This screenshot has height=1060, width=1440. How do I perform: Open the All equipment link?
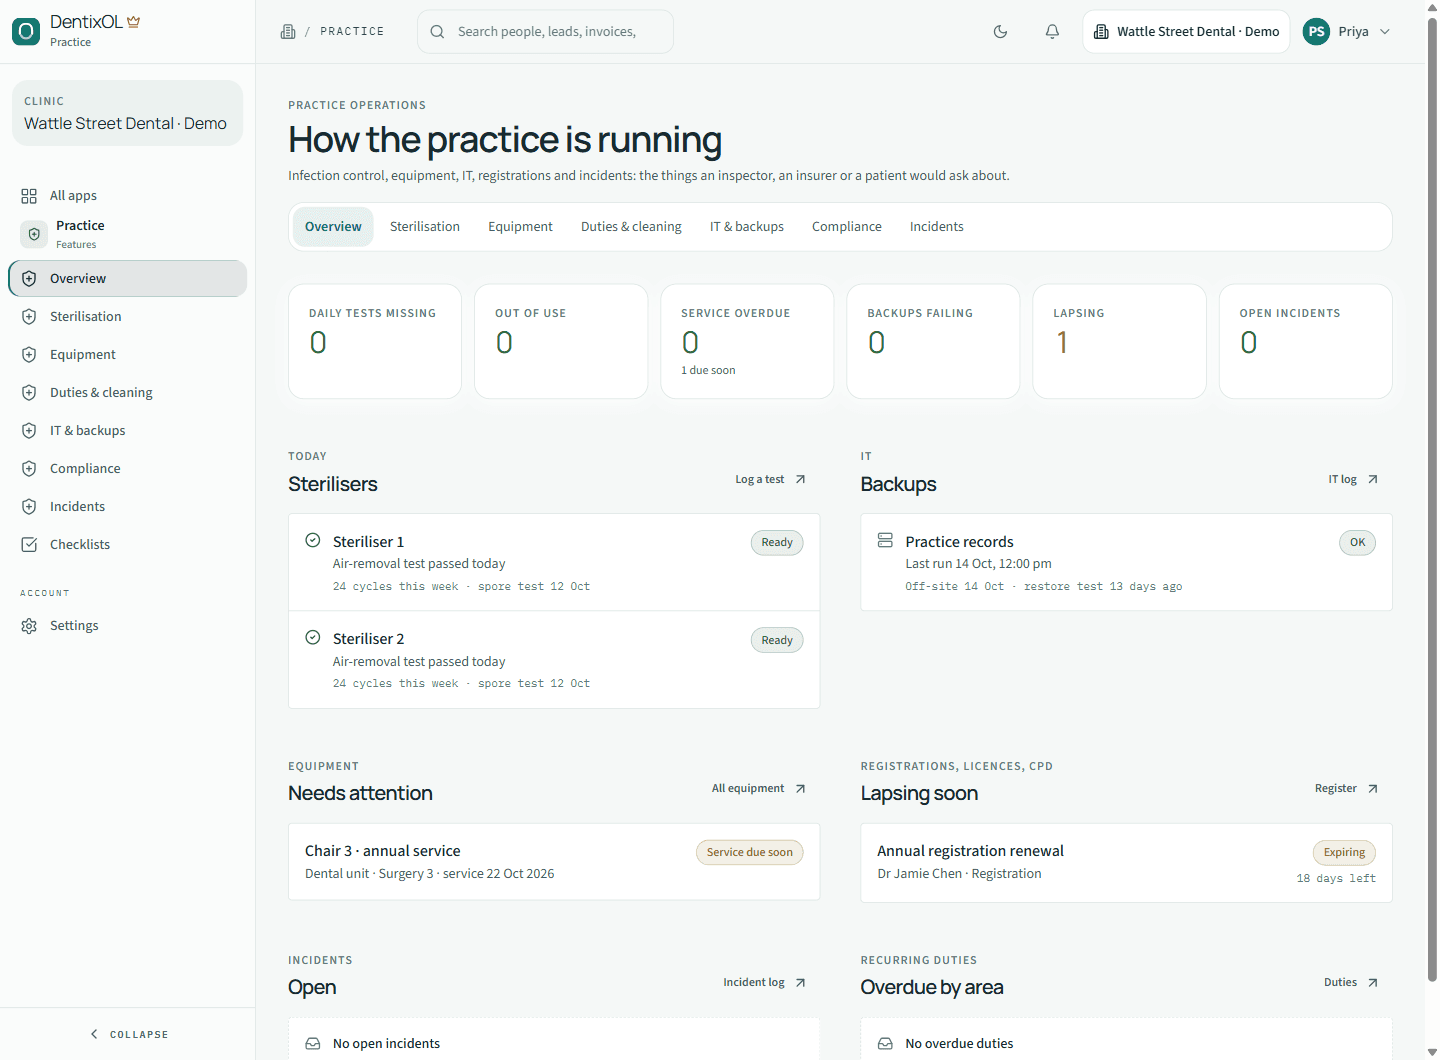pyautogui.click(x=759, y=789)
